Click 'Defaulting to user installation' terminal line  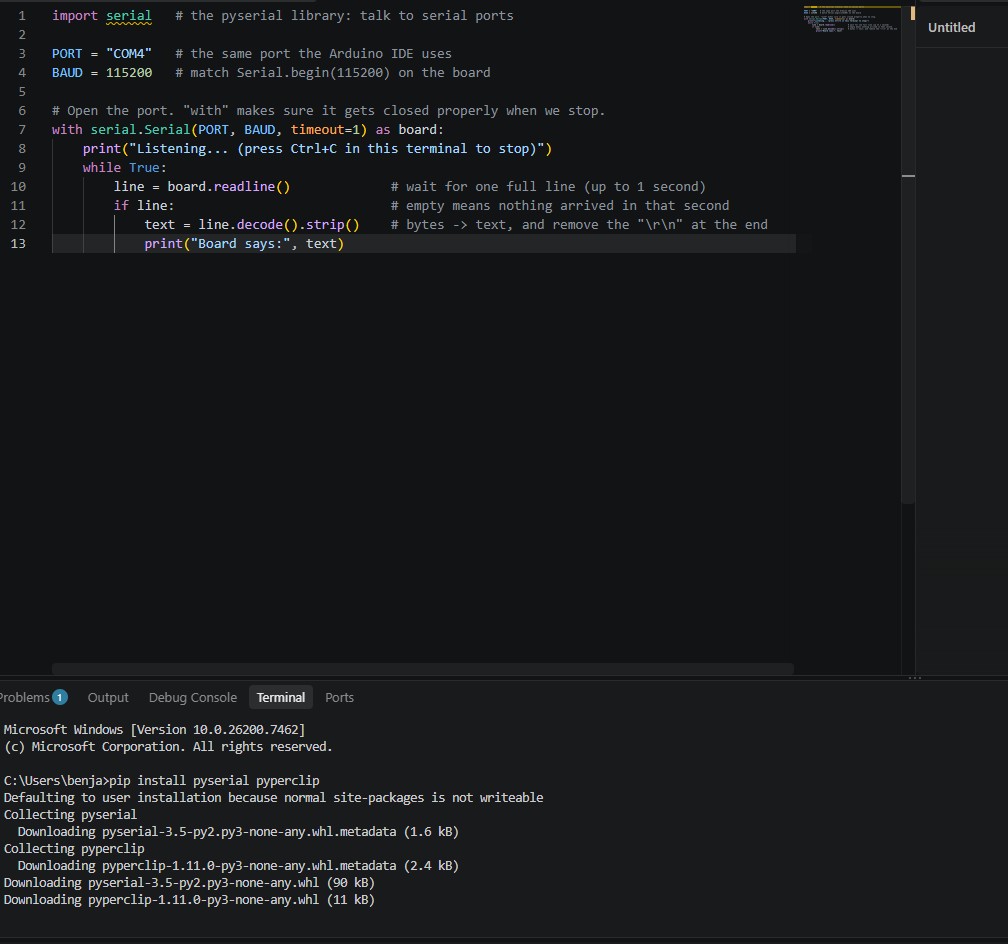pos(273,797)
